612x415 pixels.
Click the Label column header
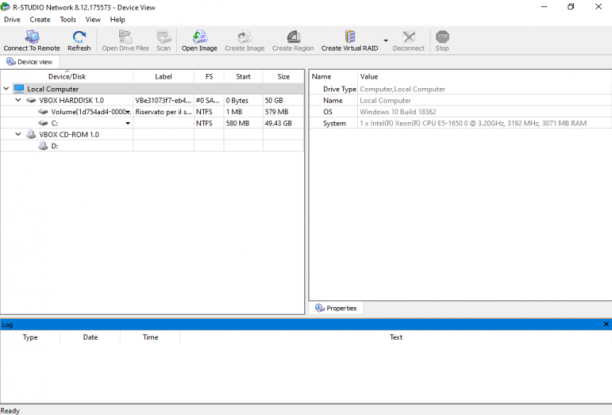(x=163, y=77)
